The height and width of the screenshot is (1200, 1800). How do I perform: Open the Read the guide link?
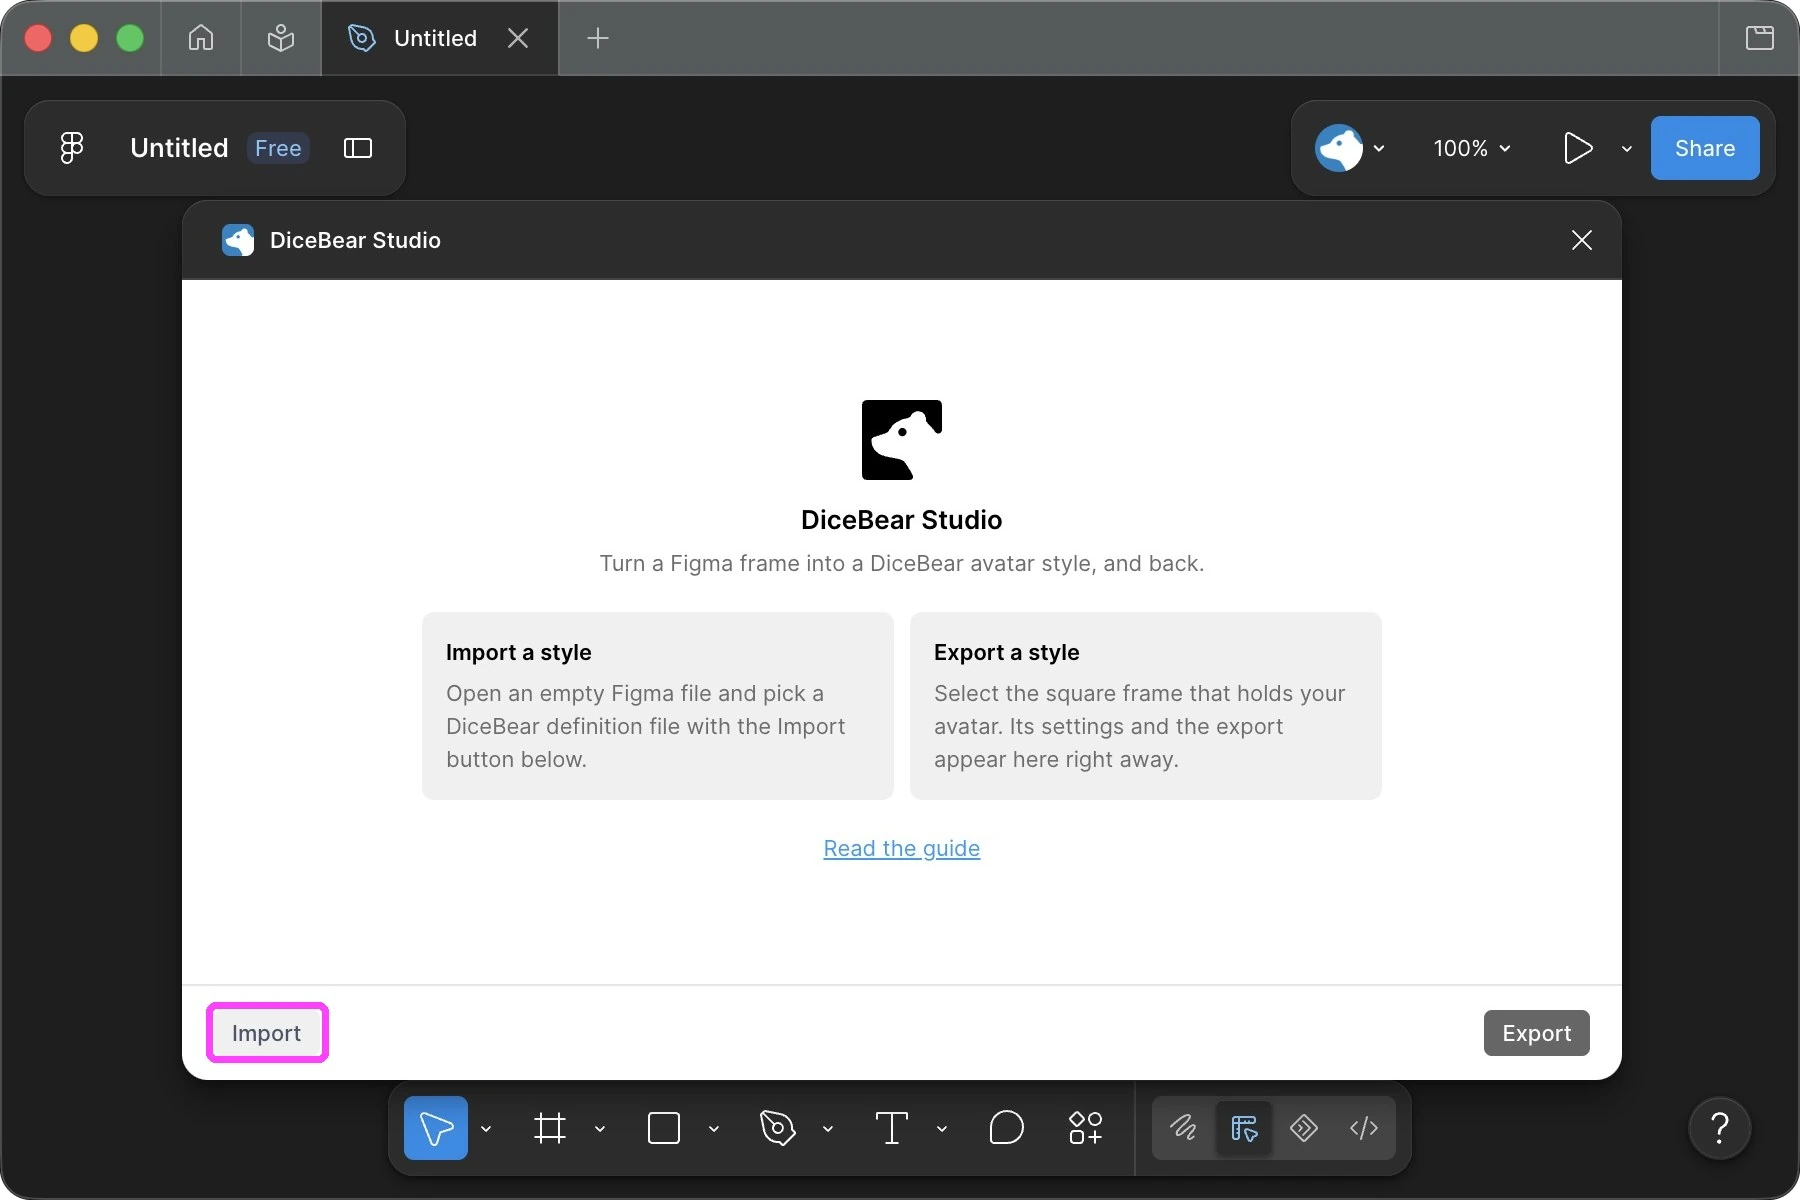tap(902, 848)
